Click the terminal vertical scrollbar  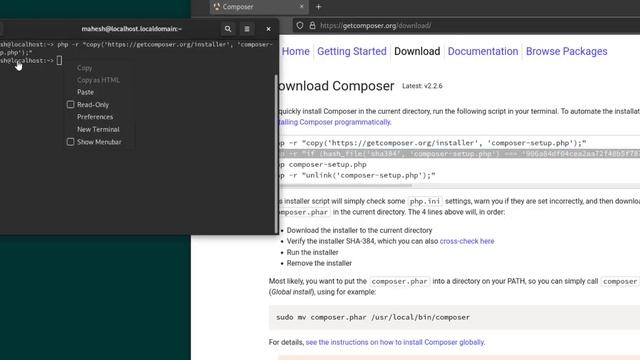(277, 153)
